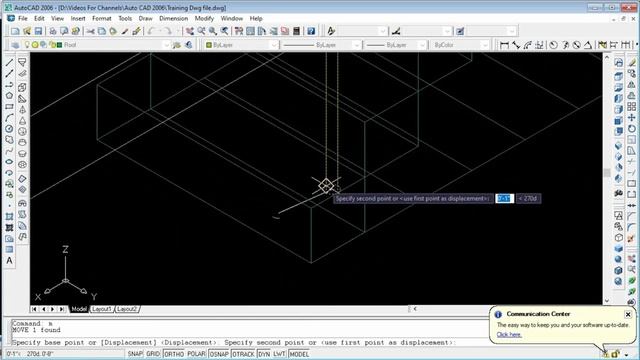Open the File menu

[23, 18]
